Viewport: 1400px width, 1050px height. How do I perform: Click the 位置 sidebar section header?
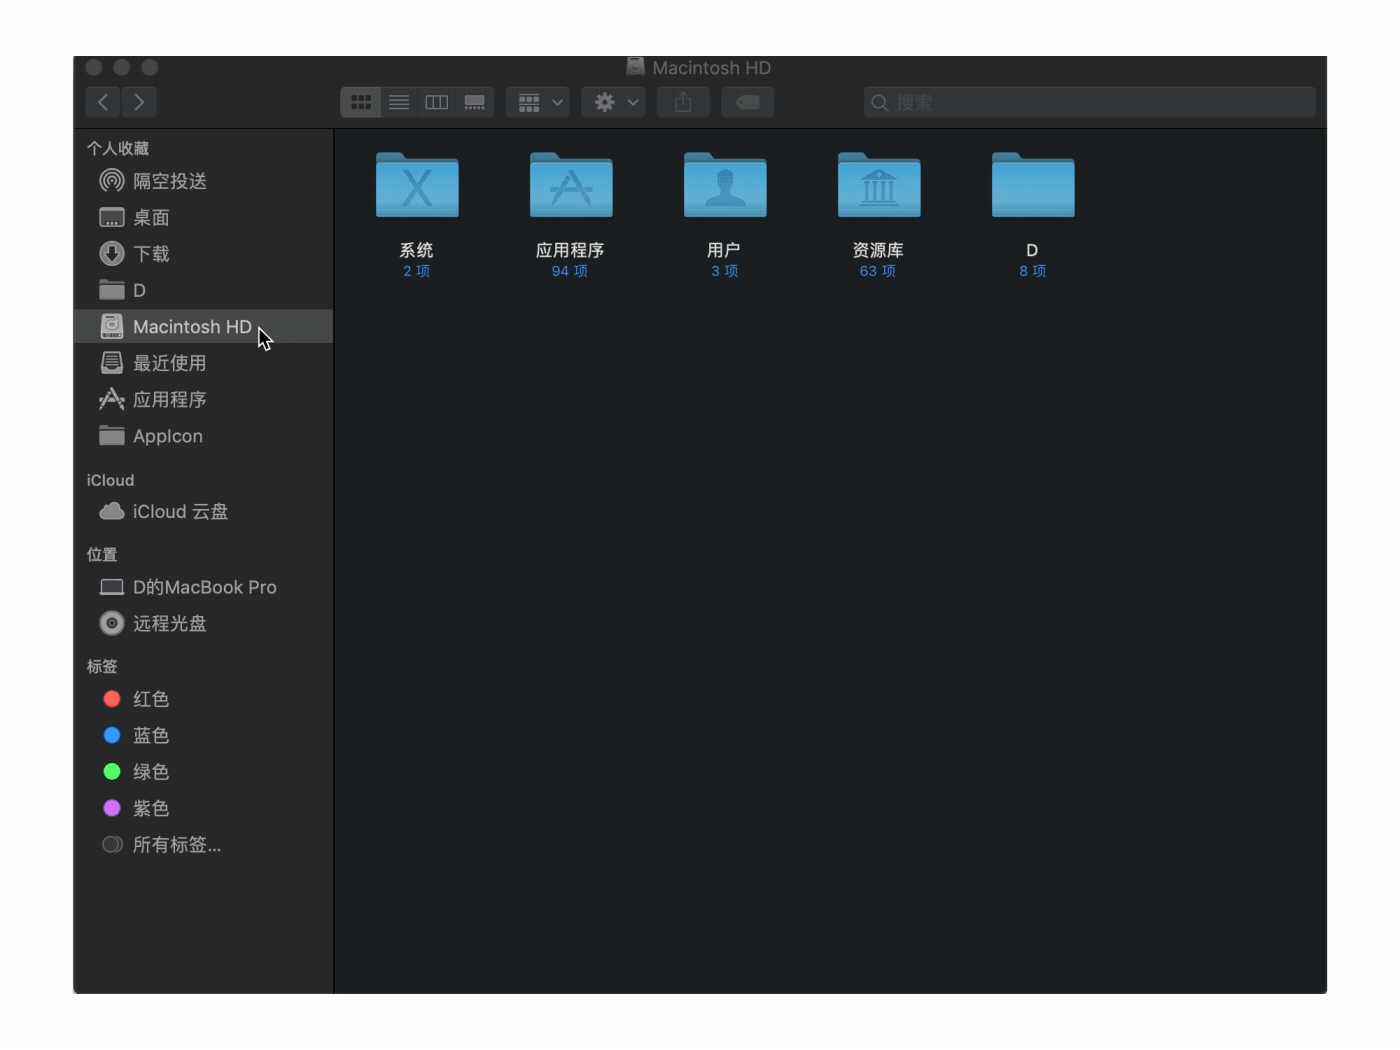pyautogui.click(x=102, y=554)
